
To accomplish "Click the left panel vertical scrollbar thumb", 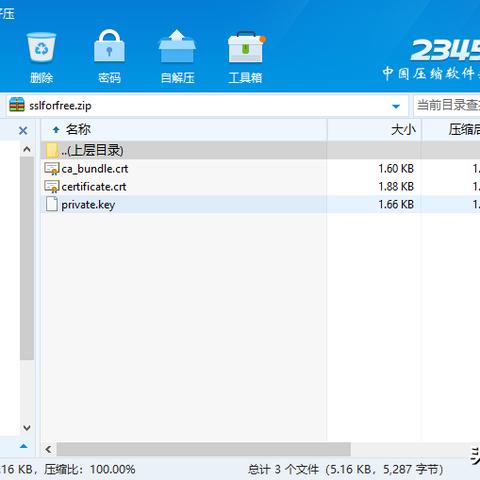I will pos(27,258).
